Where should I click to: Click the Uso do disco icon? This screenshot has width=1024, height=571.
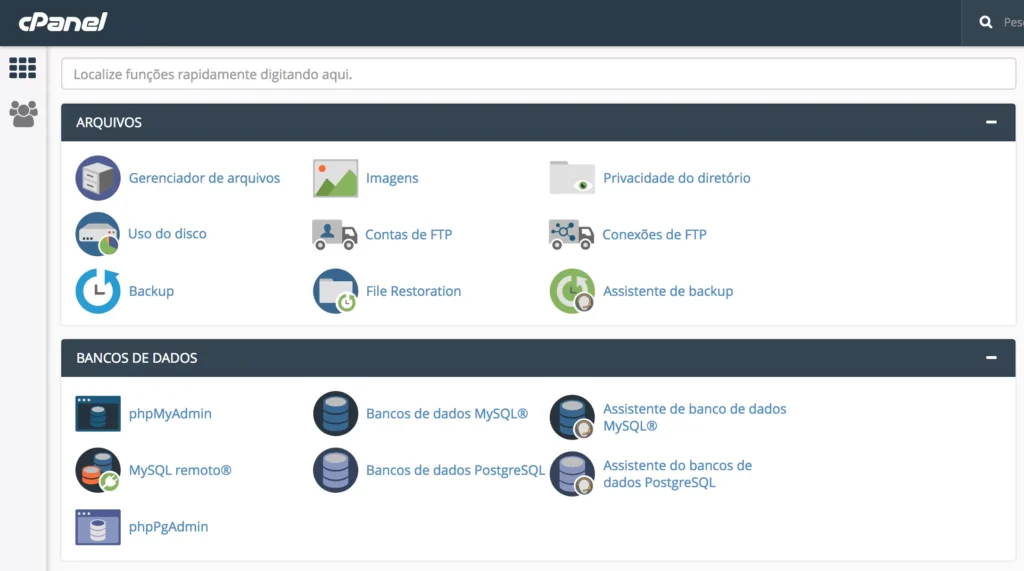98,234
